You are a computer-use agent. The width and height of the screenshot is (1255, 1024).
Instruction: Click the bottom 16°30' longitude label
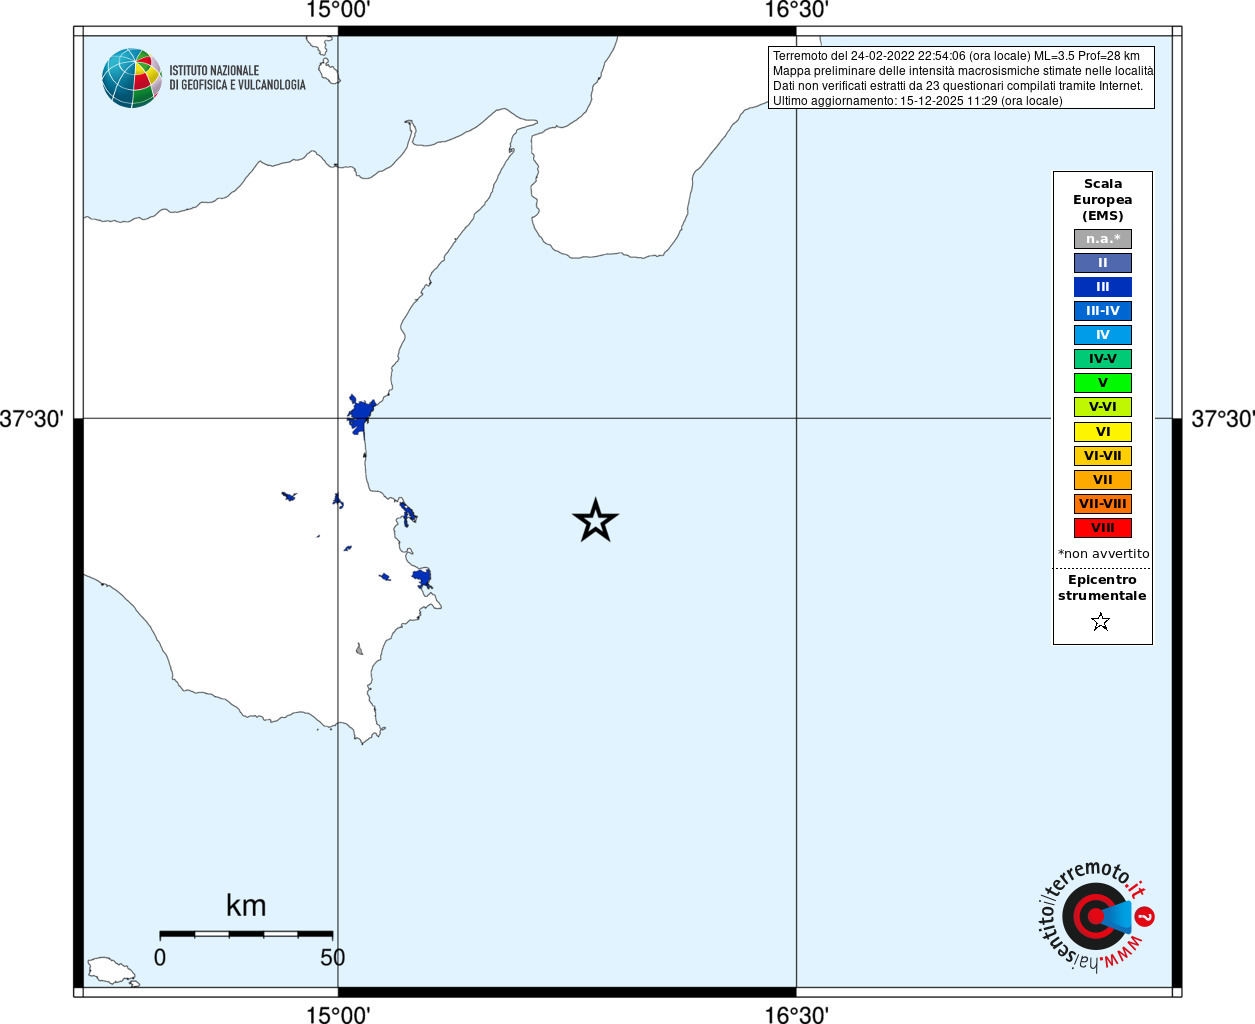(x=797, y=1014)
